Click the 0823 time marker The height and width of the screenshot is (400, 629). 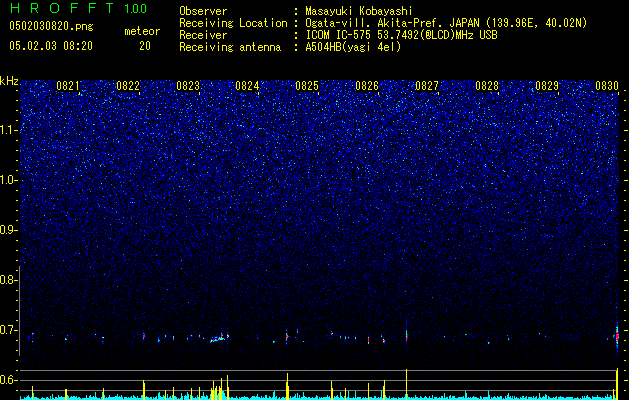[188, 86]
